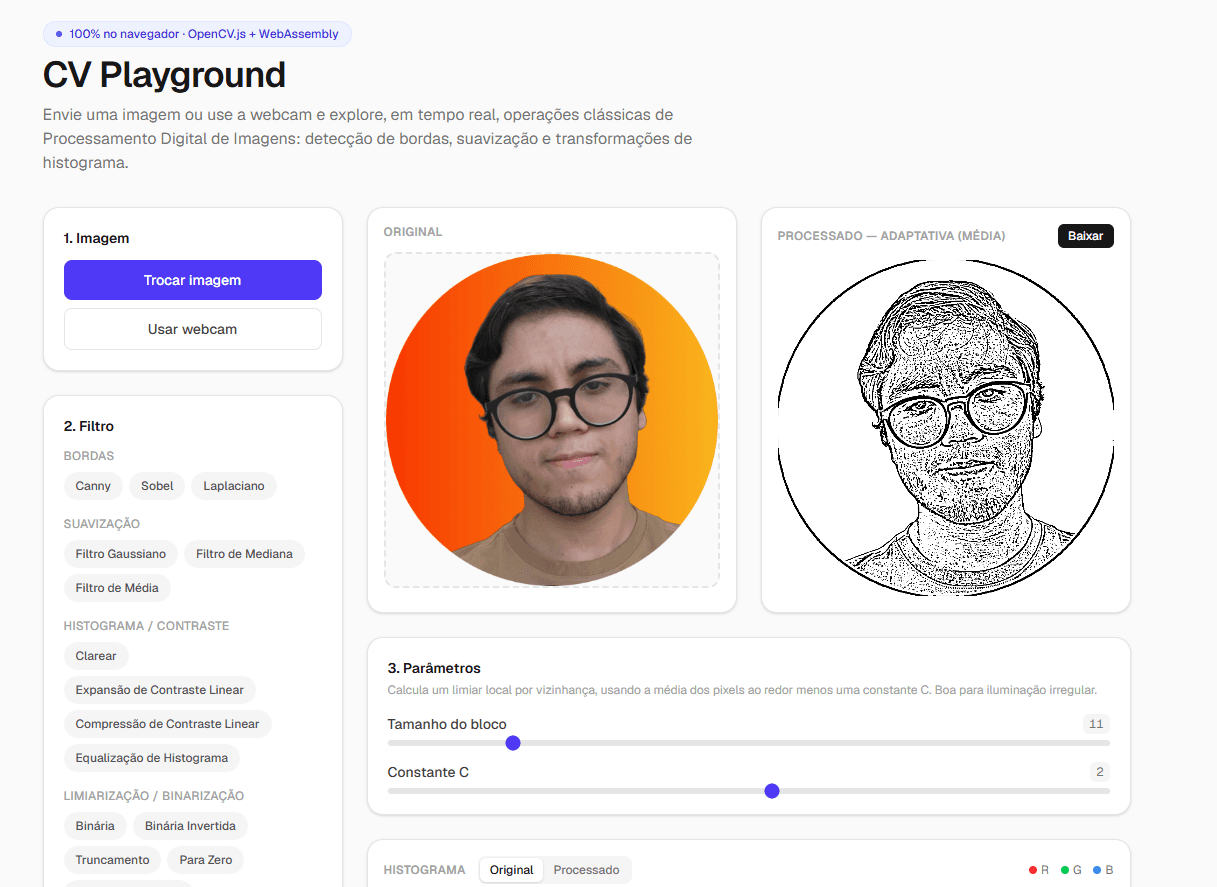Click the blue B legend dot
This screenshot has height=887, width=1217.
[x=1097, y=870]
